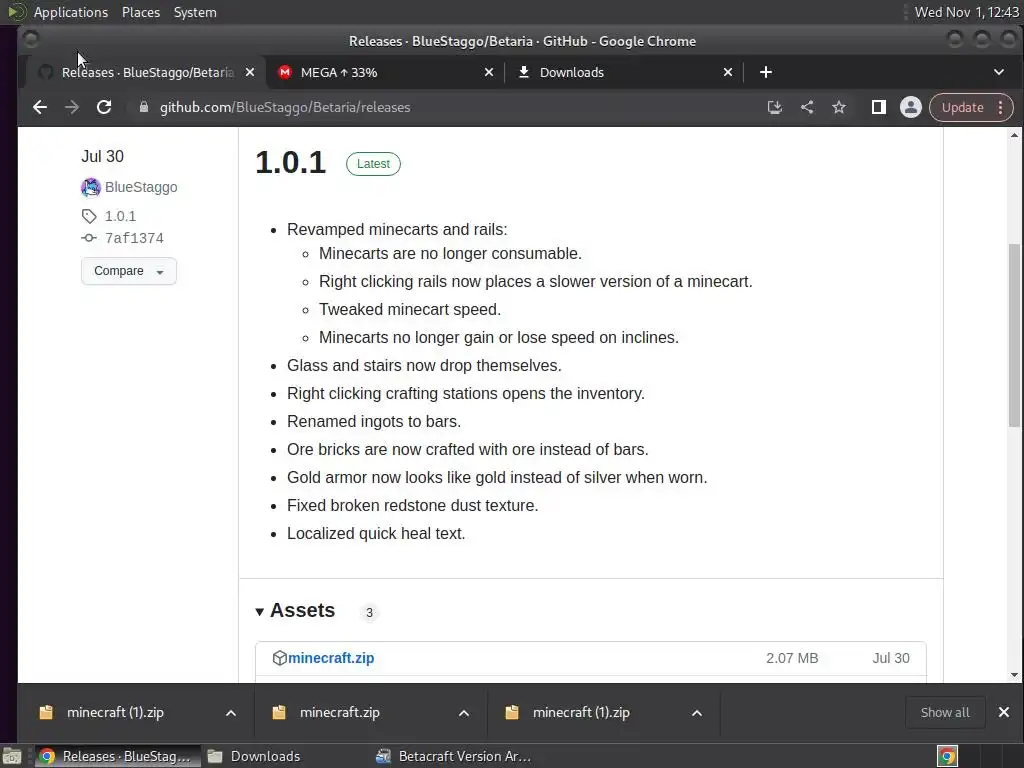Click the page vertical scrollbar thumb
The image size is (1024, 768).
pos(1014,335)
